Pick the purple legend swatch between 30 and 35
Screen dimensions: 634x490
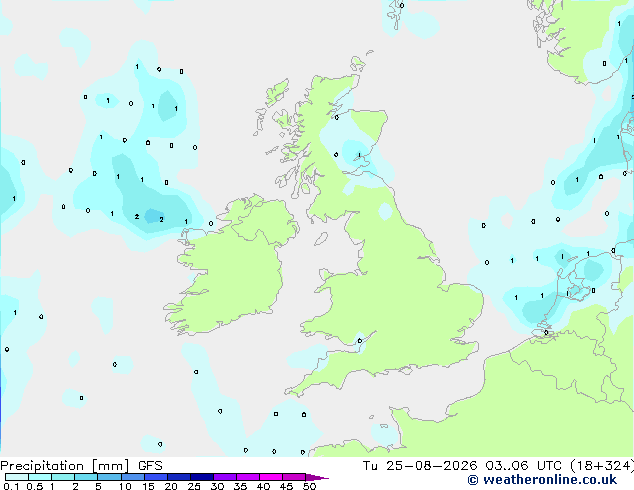[x=225, y=477]
